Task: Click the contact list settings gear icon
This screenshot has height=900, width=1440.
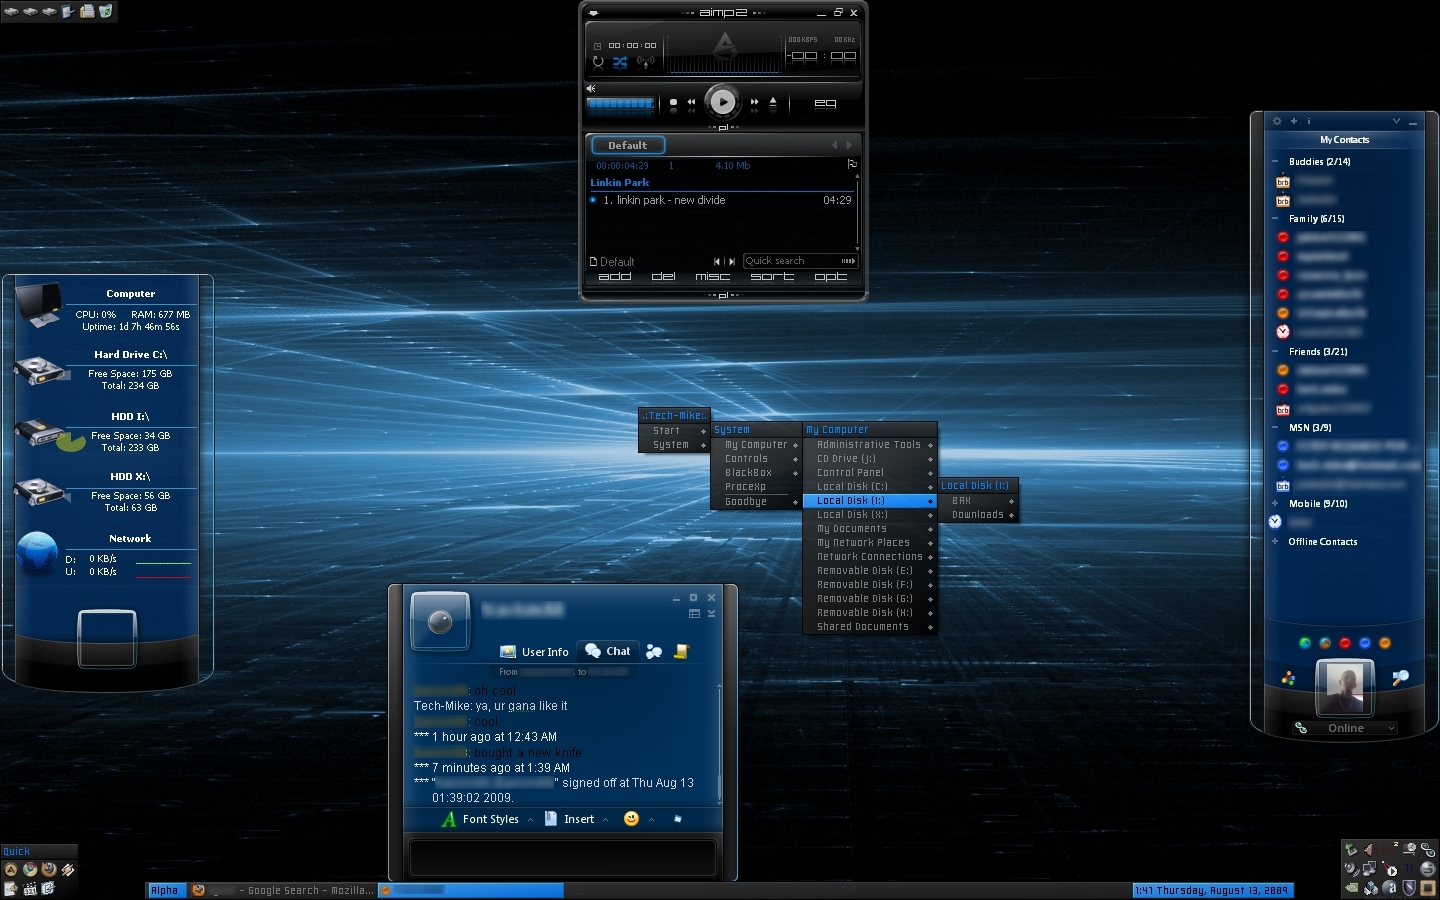Action: [1277, 121]
